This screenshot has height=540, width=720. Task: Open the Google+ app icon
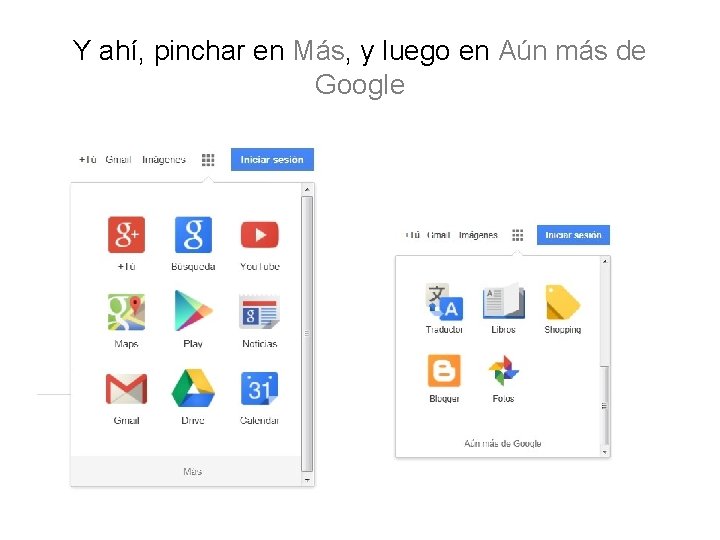[x=126, y=235]
